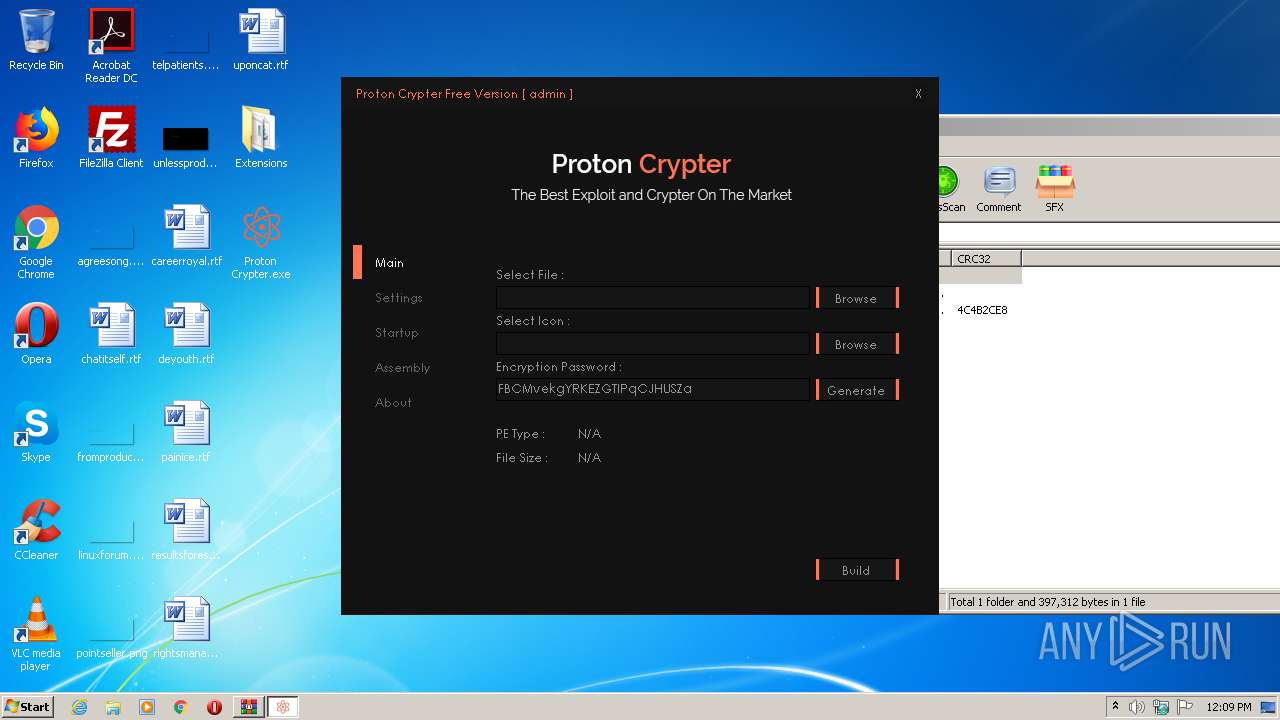Image resolution: width=1280 pixels, height=720 pixels.
Task: Open the resultsfores rtf document icon
Action: point(186,530)
